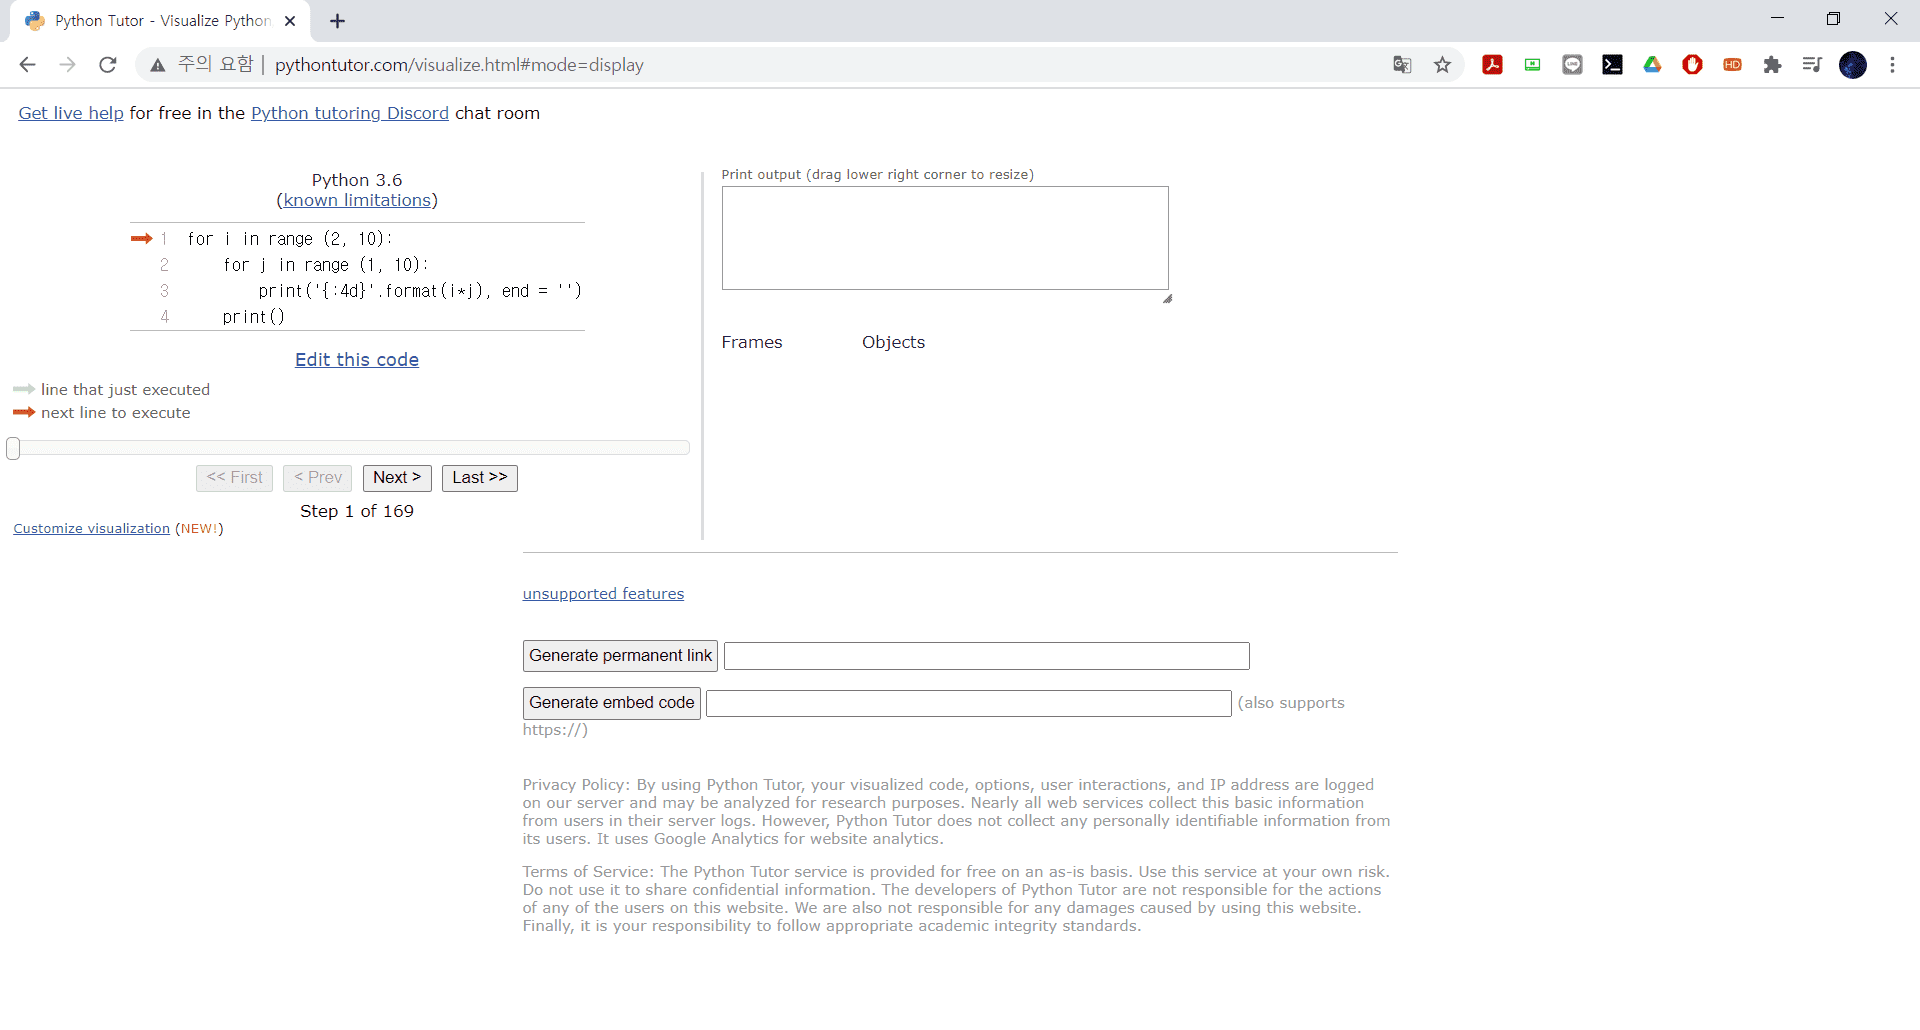Click Generate permanent link button
Viewport: 1920px width, 1030px height.
(x=620, y=656)
